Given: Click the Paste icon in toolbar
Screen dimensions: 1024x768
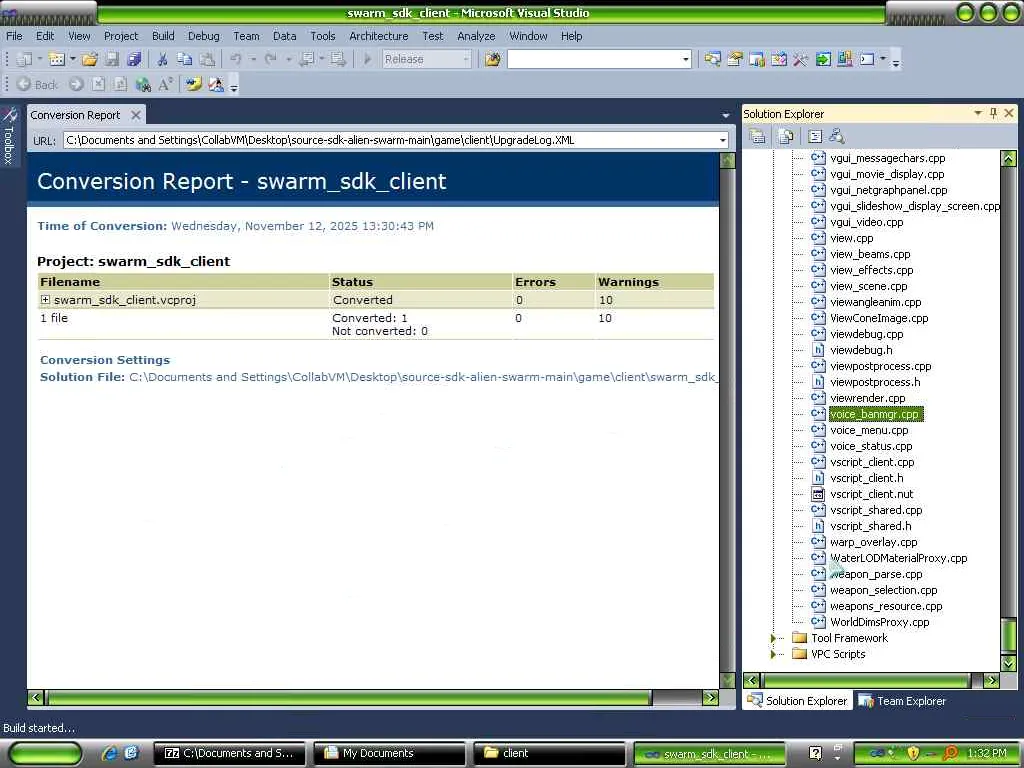Looking at the screenshot, I should [207, 59].
